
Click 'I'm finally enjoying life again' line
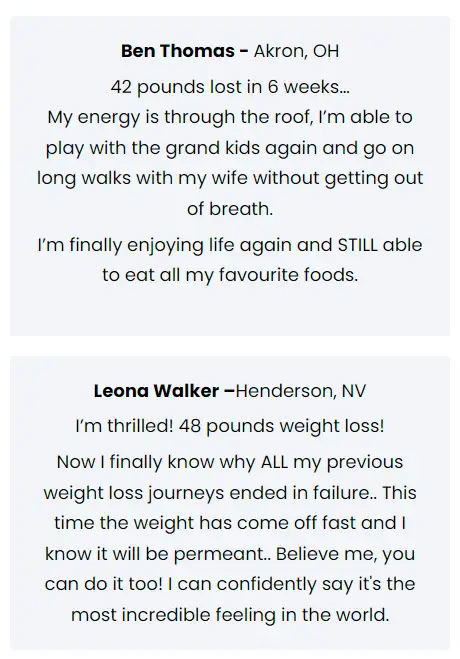(x=165, y=245)
